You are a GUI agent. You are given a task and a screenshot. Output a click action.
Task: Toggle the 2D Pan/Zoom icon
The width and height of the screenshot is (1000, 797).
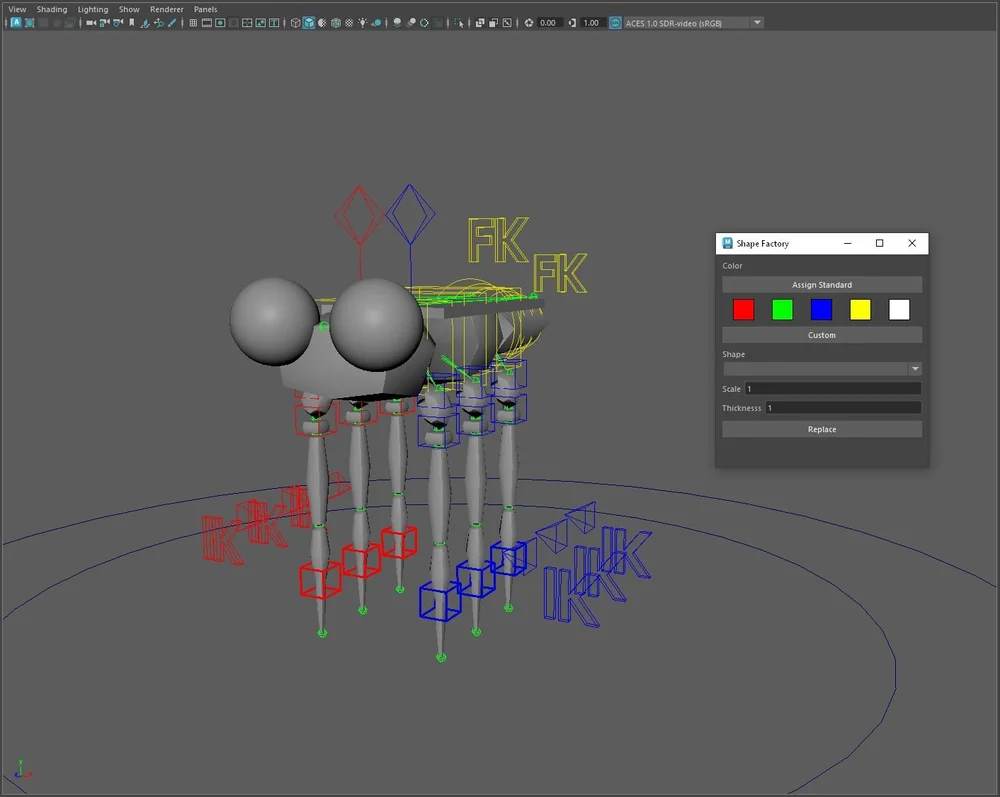tap(159, 23)
